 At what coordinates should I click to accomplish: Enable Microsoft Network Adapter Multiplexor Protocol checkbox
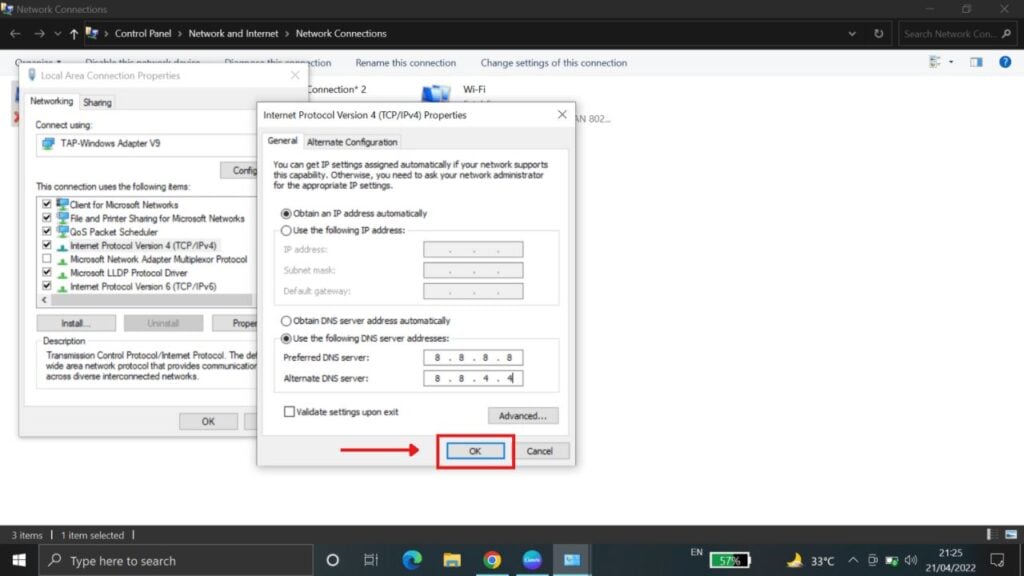pos(46,259)
